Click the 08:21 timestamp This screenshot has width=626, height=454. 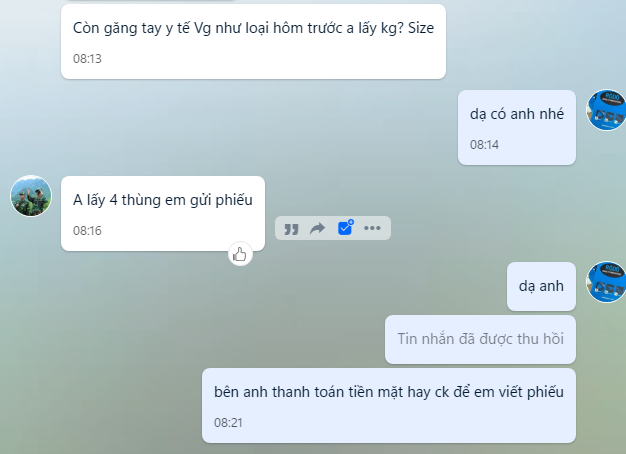click(x=228, y=423)
